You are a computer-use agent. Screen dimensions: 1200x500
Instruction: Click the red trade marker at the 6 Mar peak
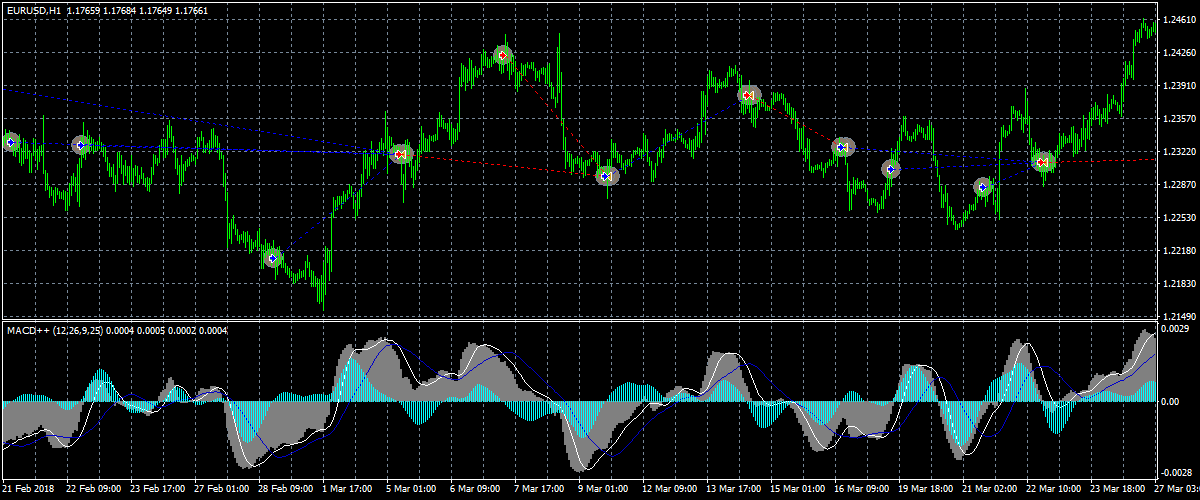coord(503,55)
